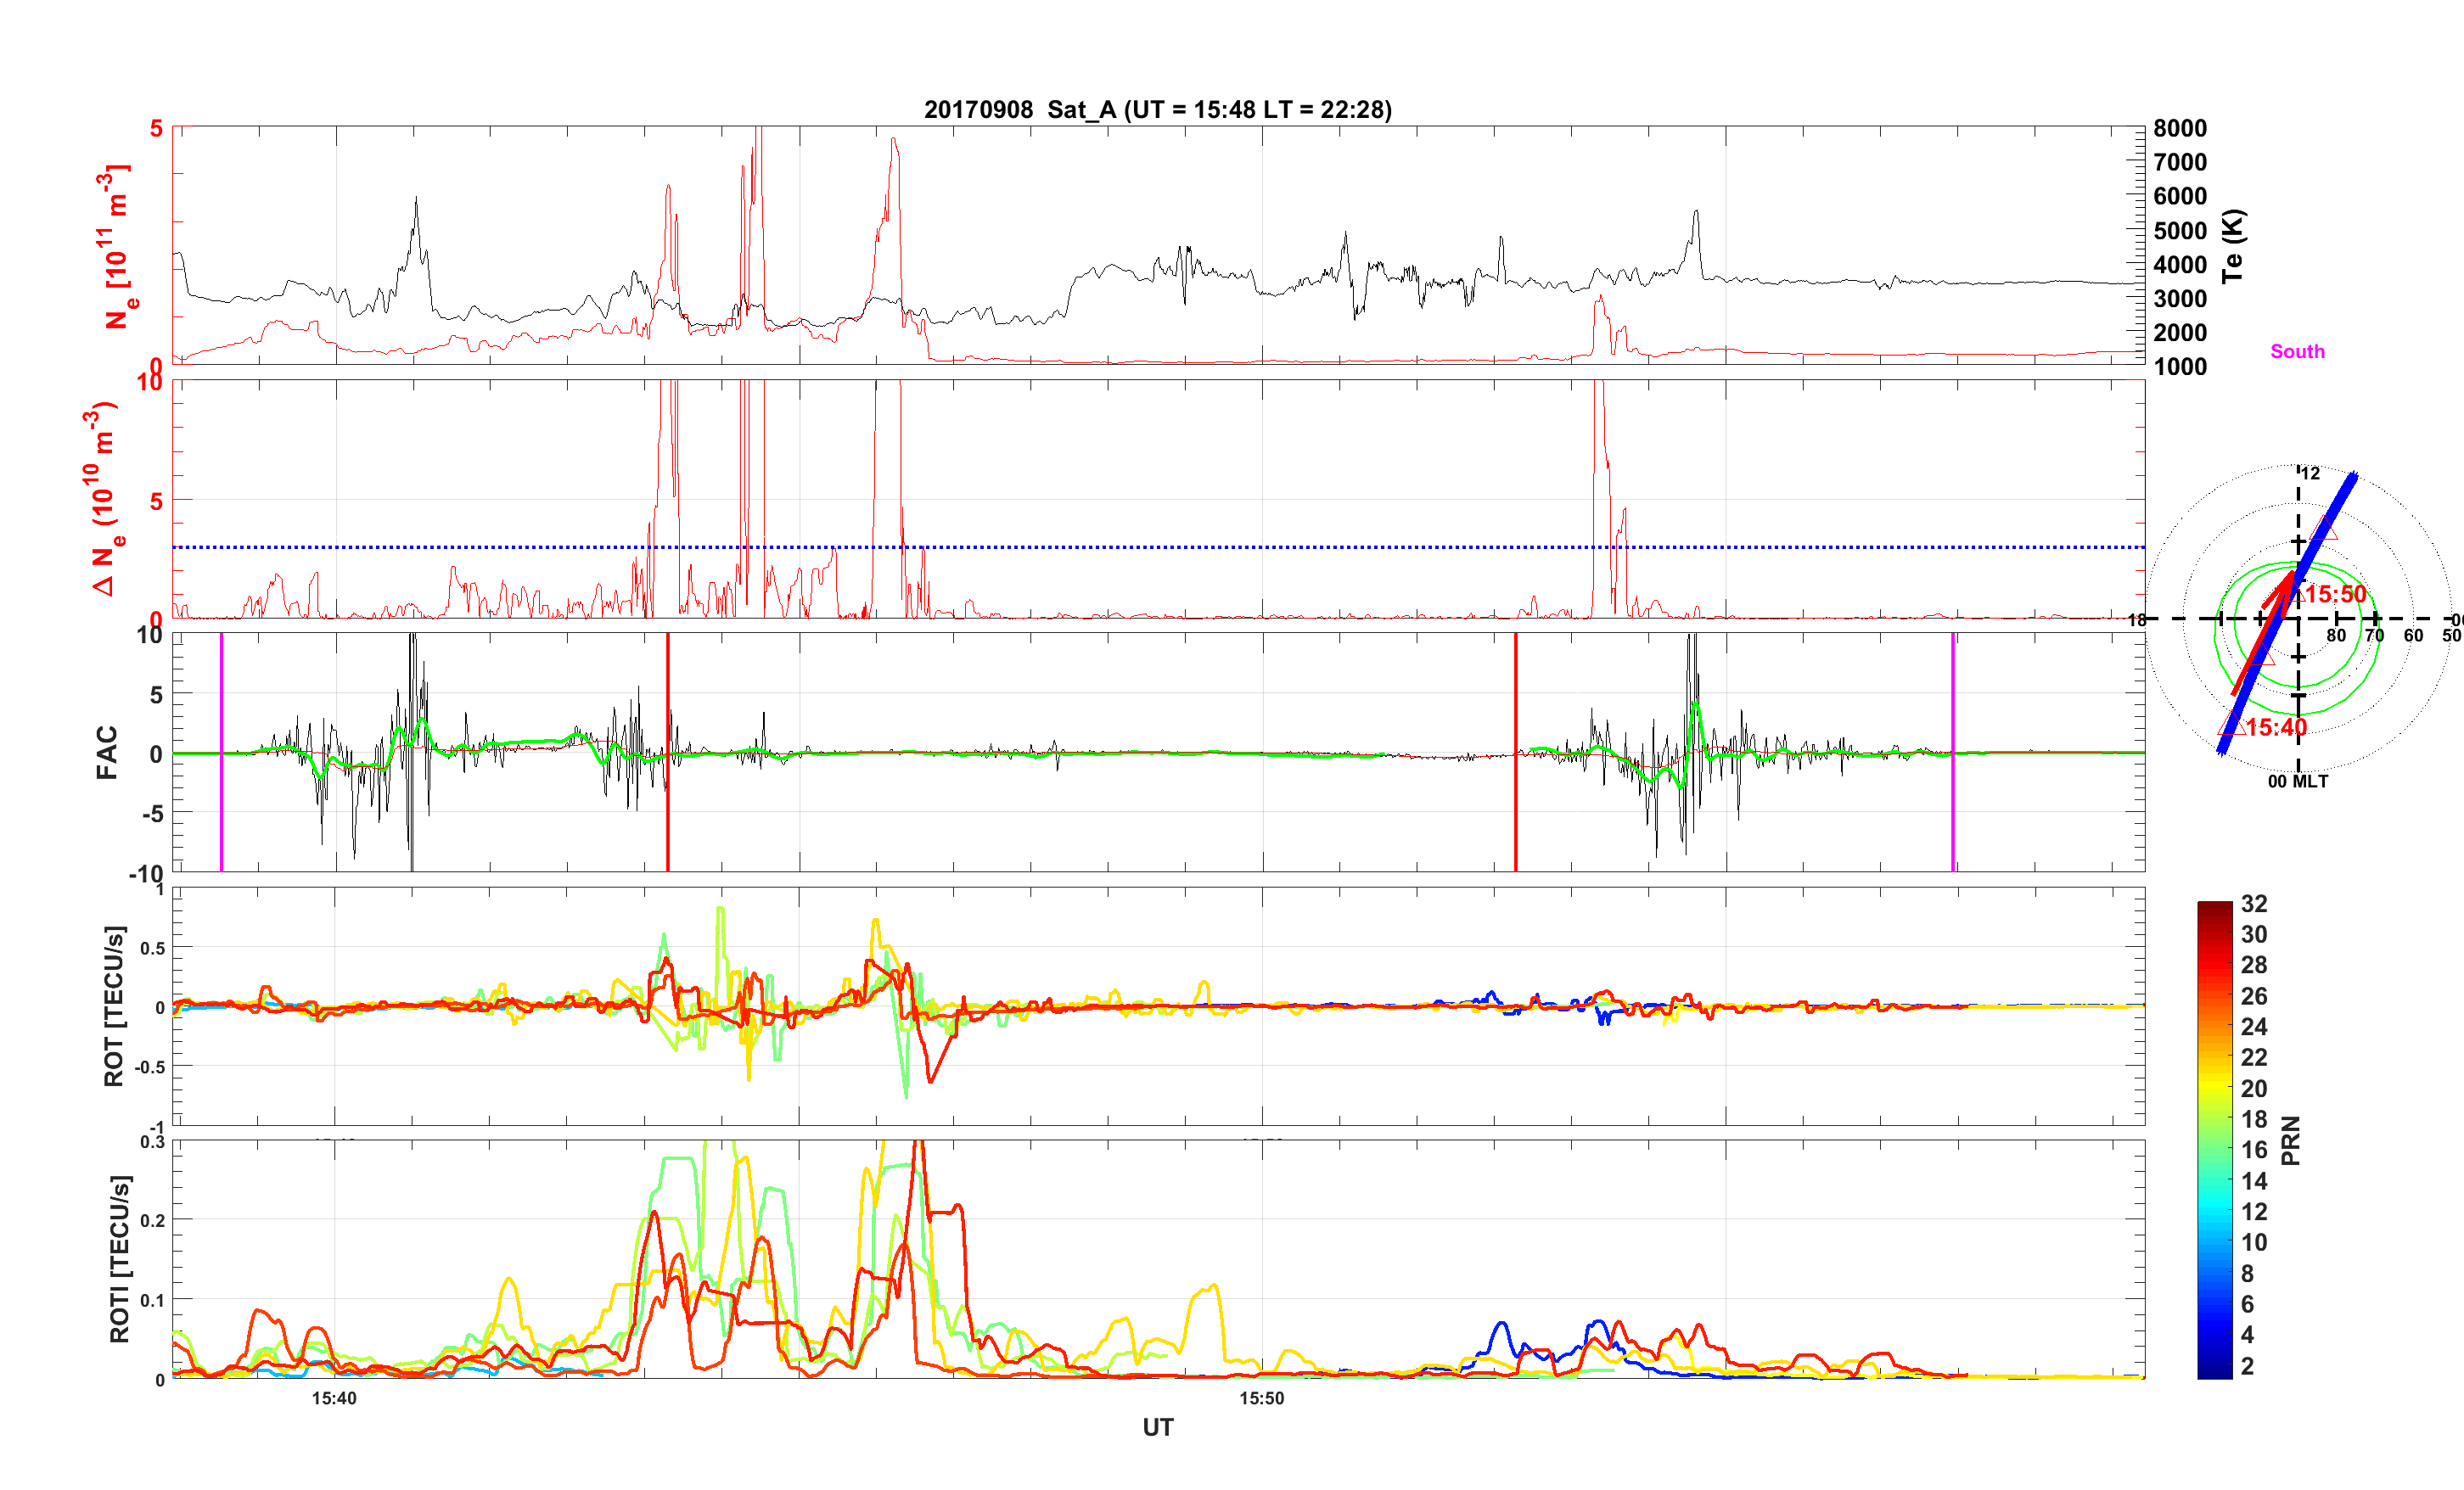Click the 'UT' x-axis label
This screenshot has width=2464, height=1490.
[x=1157, y=1427]
